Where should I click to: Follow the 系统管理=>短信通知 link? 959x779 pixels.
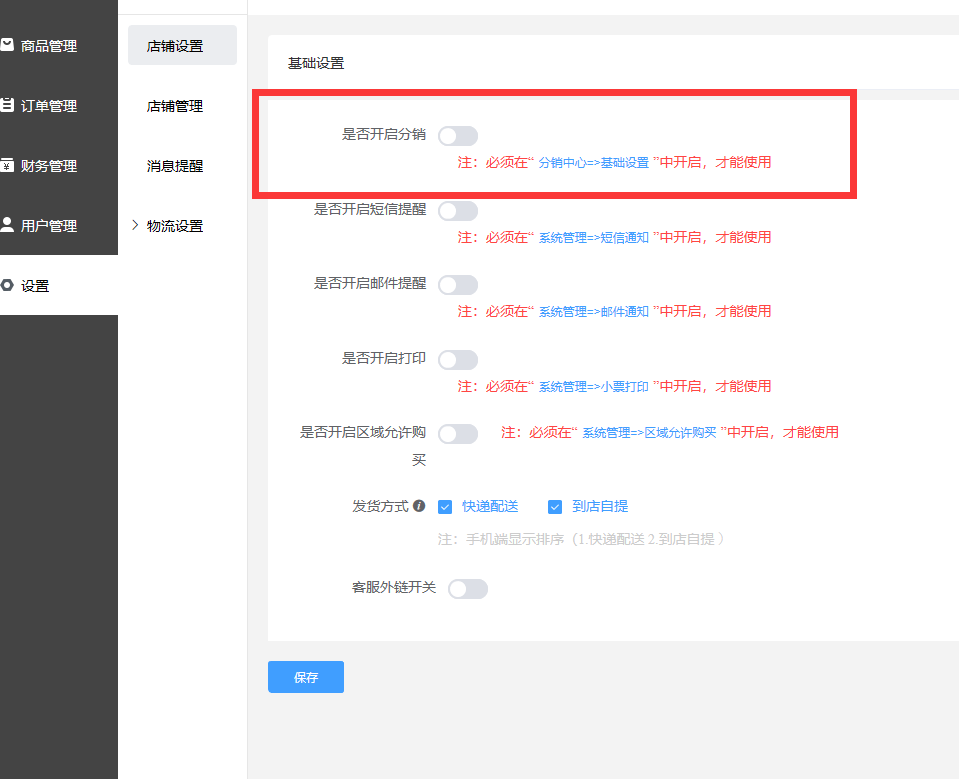[594, 238]
